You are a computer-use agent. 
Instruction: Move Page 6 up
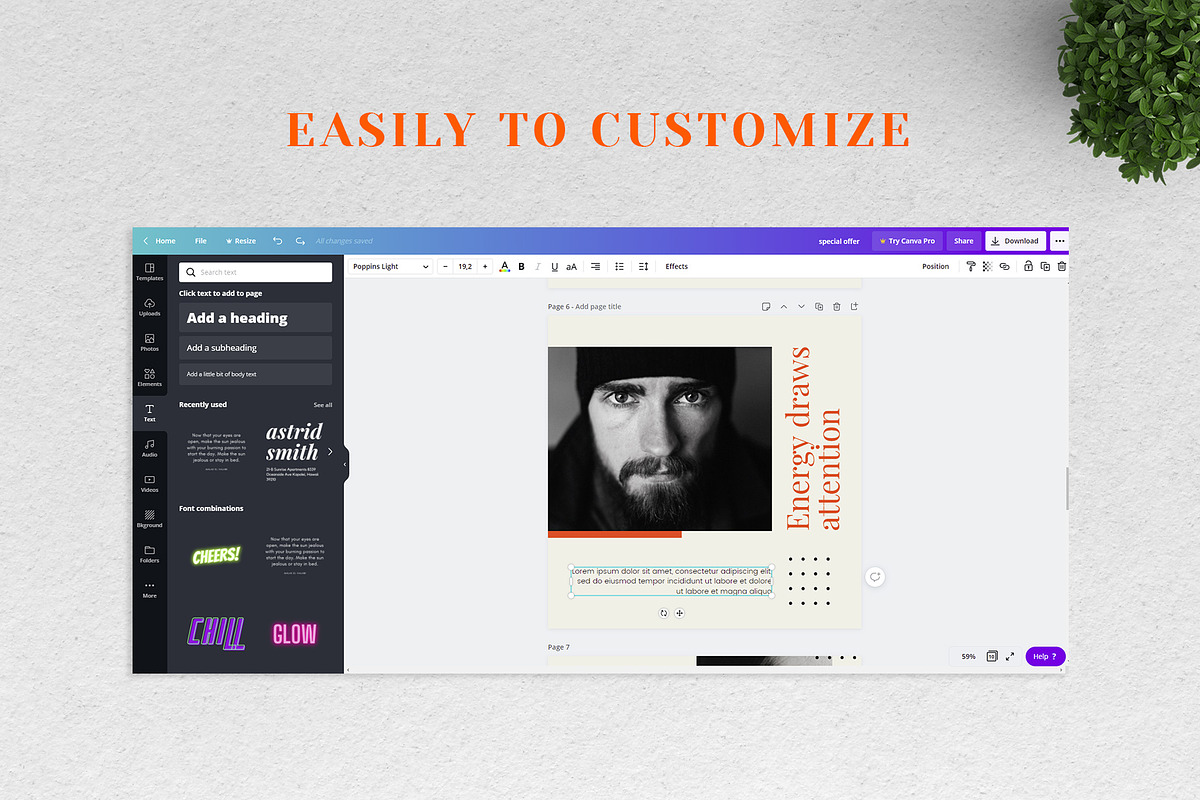point(783,306)
